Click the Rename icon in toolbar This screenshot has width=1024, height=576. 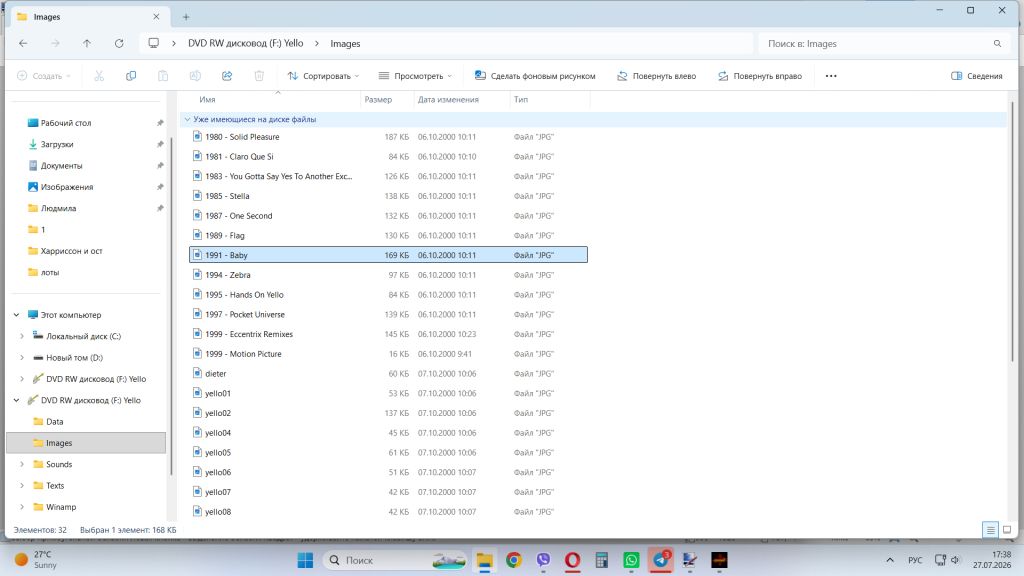pos(195,76)
